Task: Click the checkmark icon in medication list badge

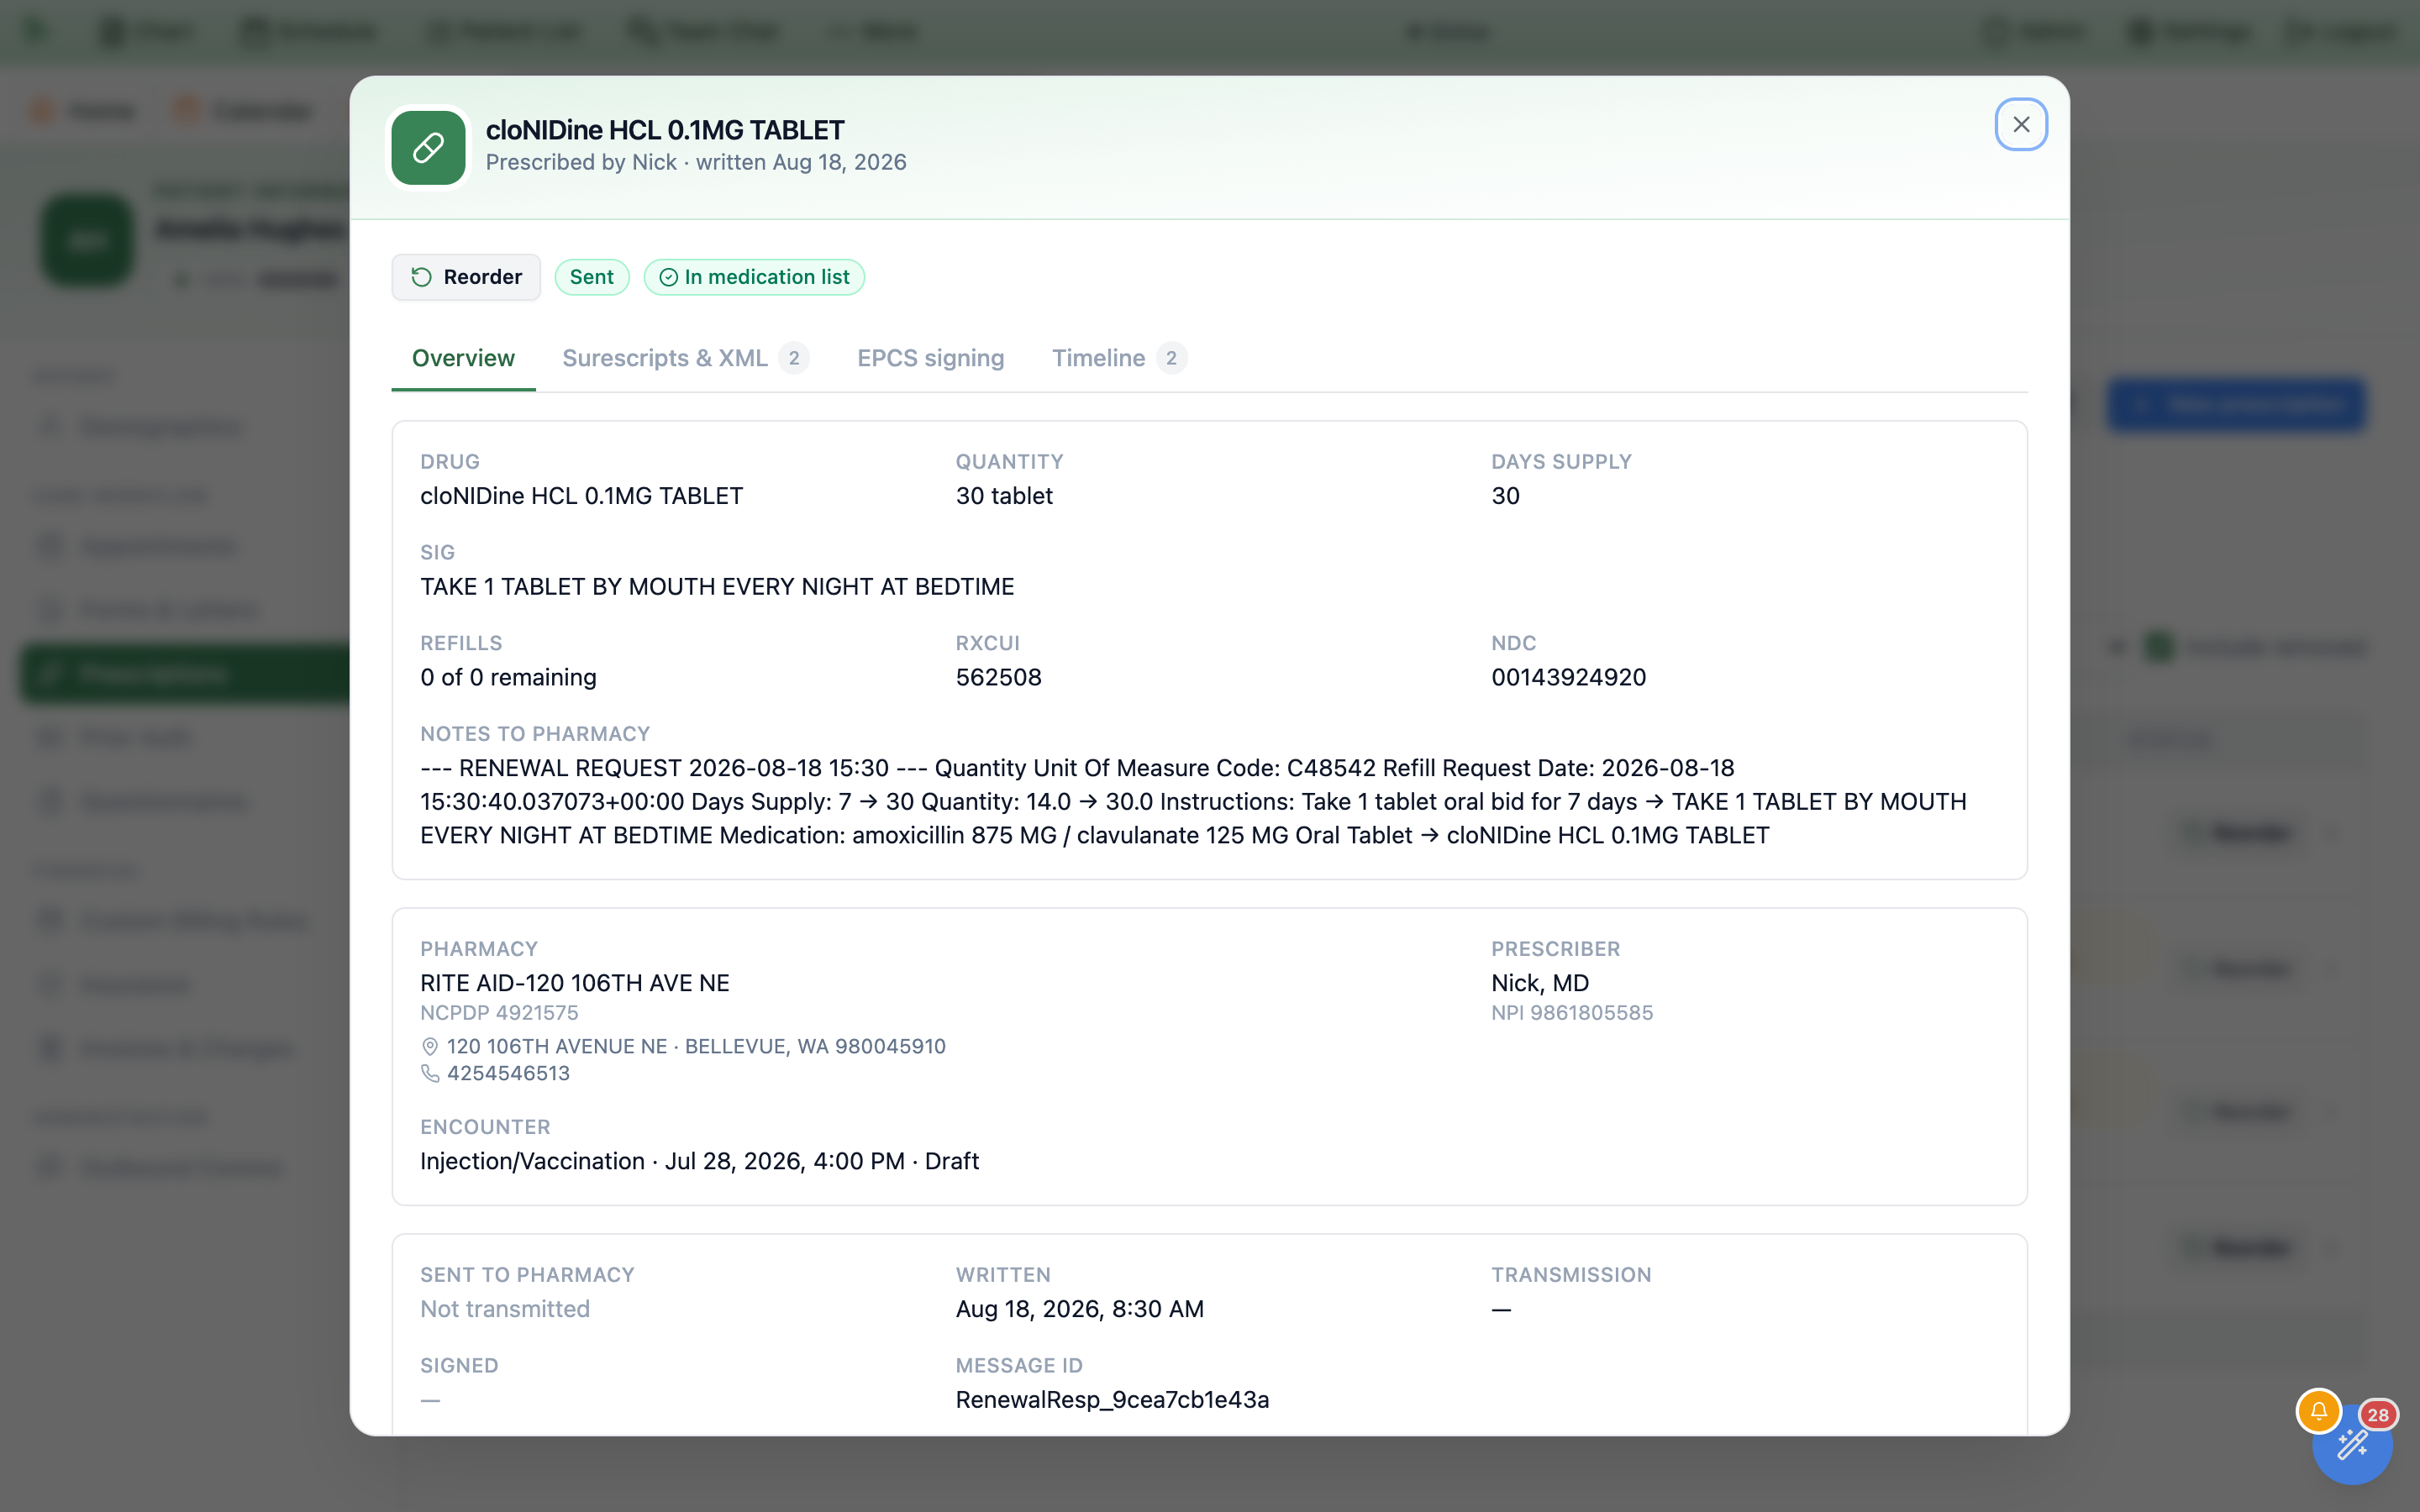Action: pos(669,278)
